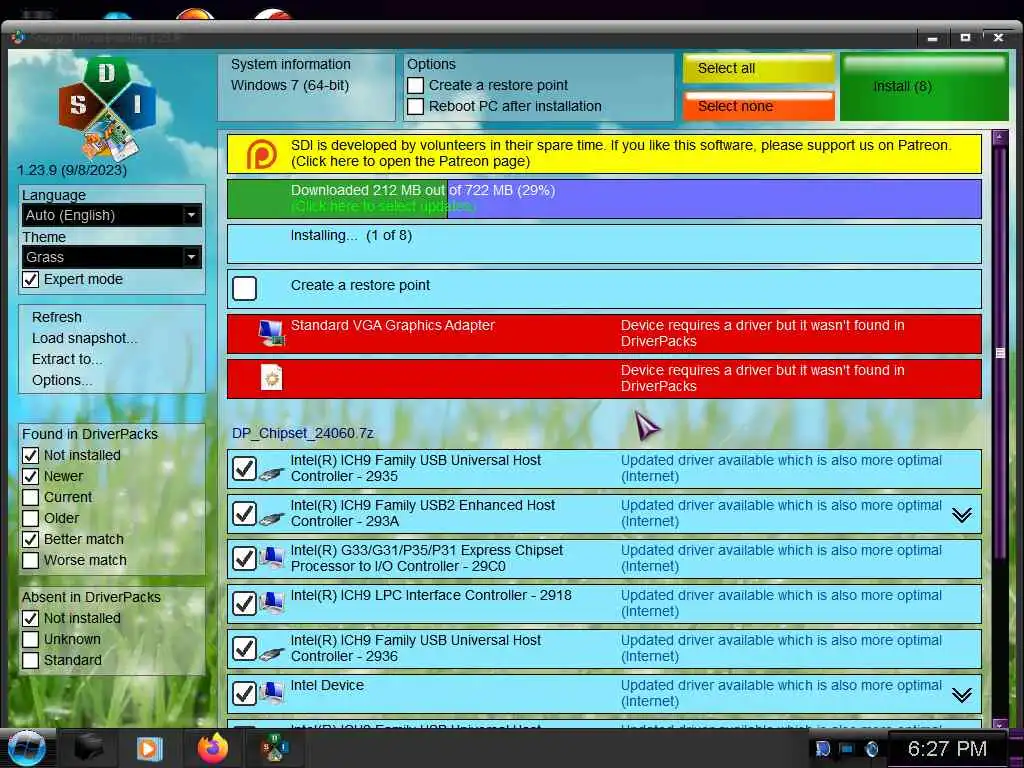Open the Windows Start orb
This screenshot has width=1024, height=768.
(25, 748)
